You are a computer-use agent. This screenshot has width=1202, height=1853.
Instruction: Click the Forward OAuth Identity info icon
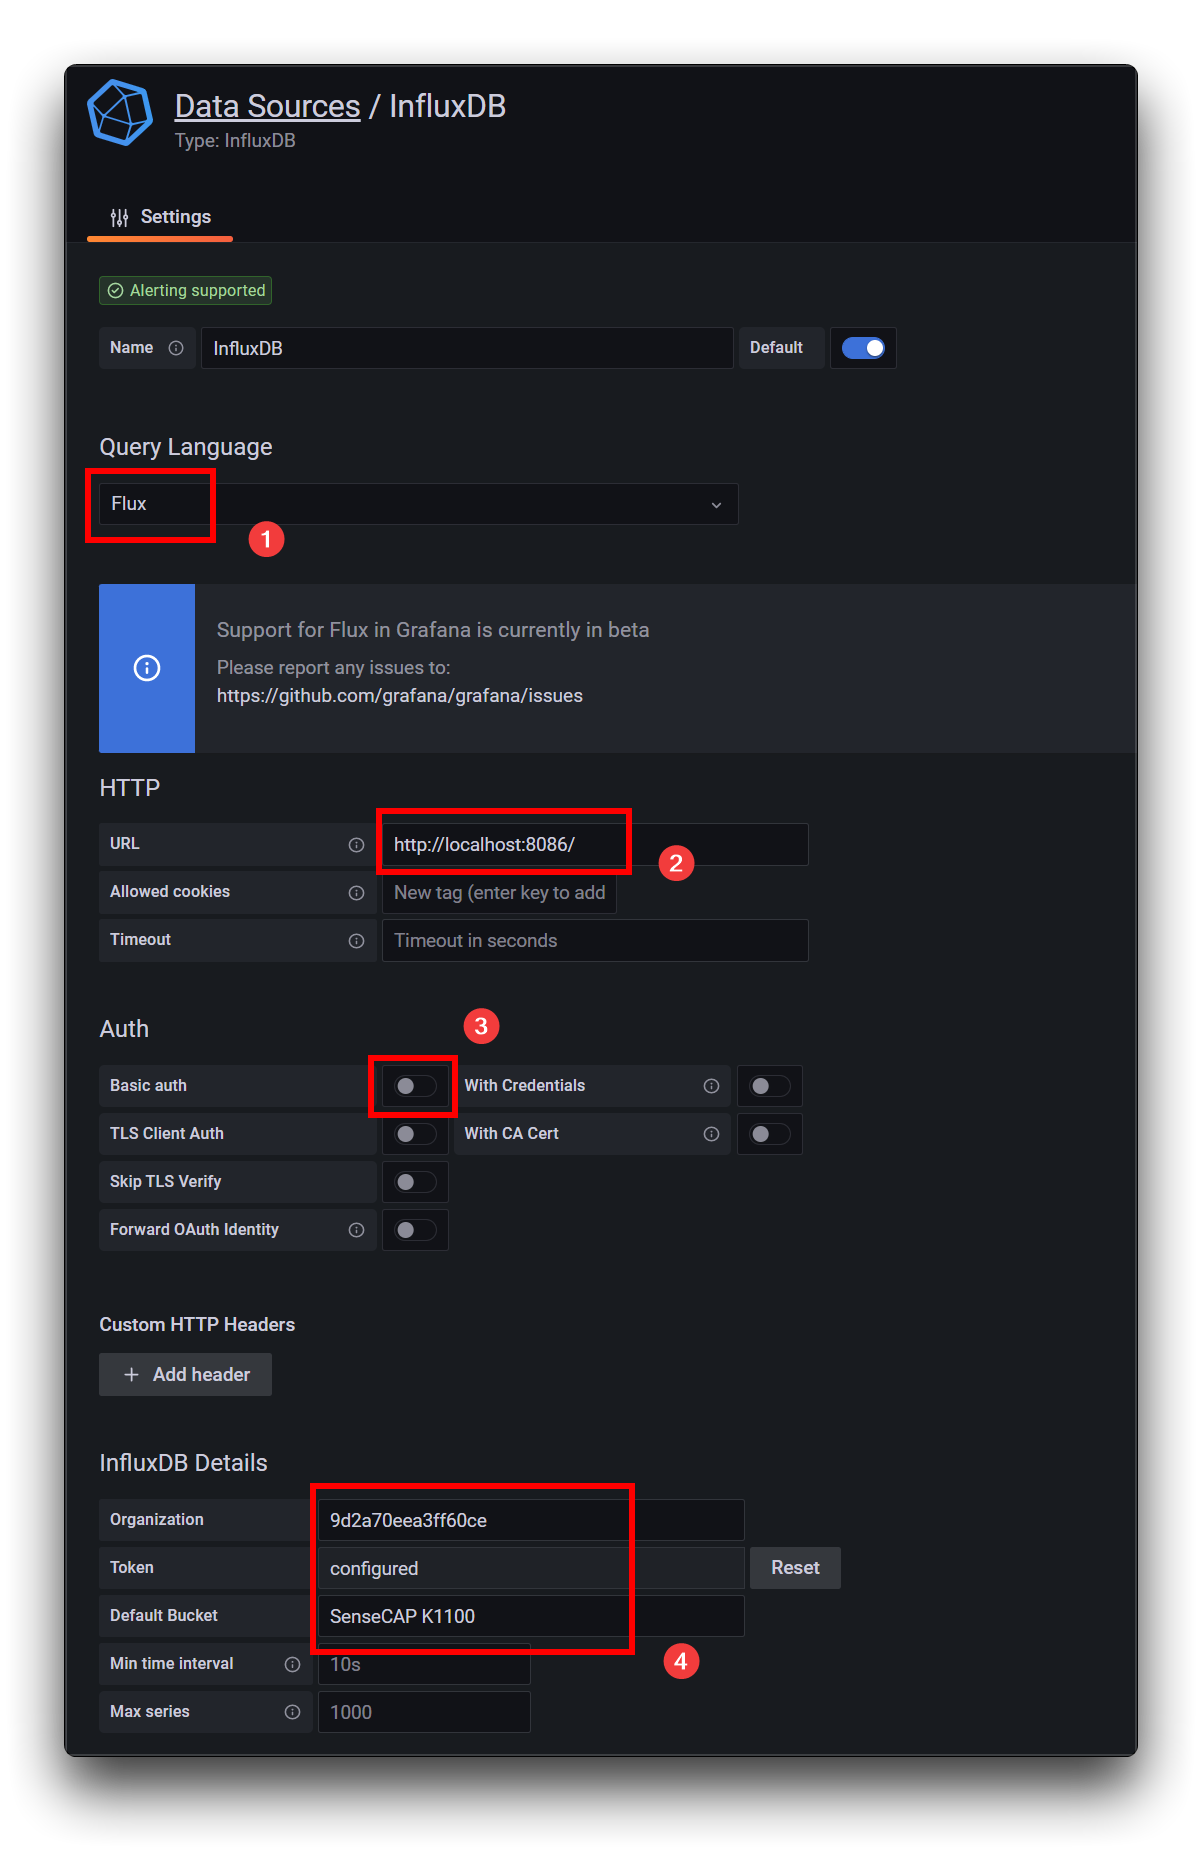(356, 1230)
